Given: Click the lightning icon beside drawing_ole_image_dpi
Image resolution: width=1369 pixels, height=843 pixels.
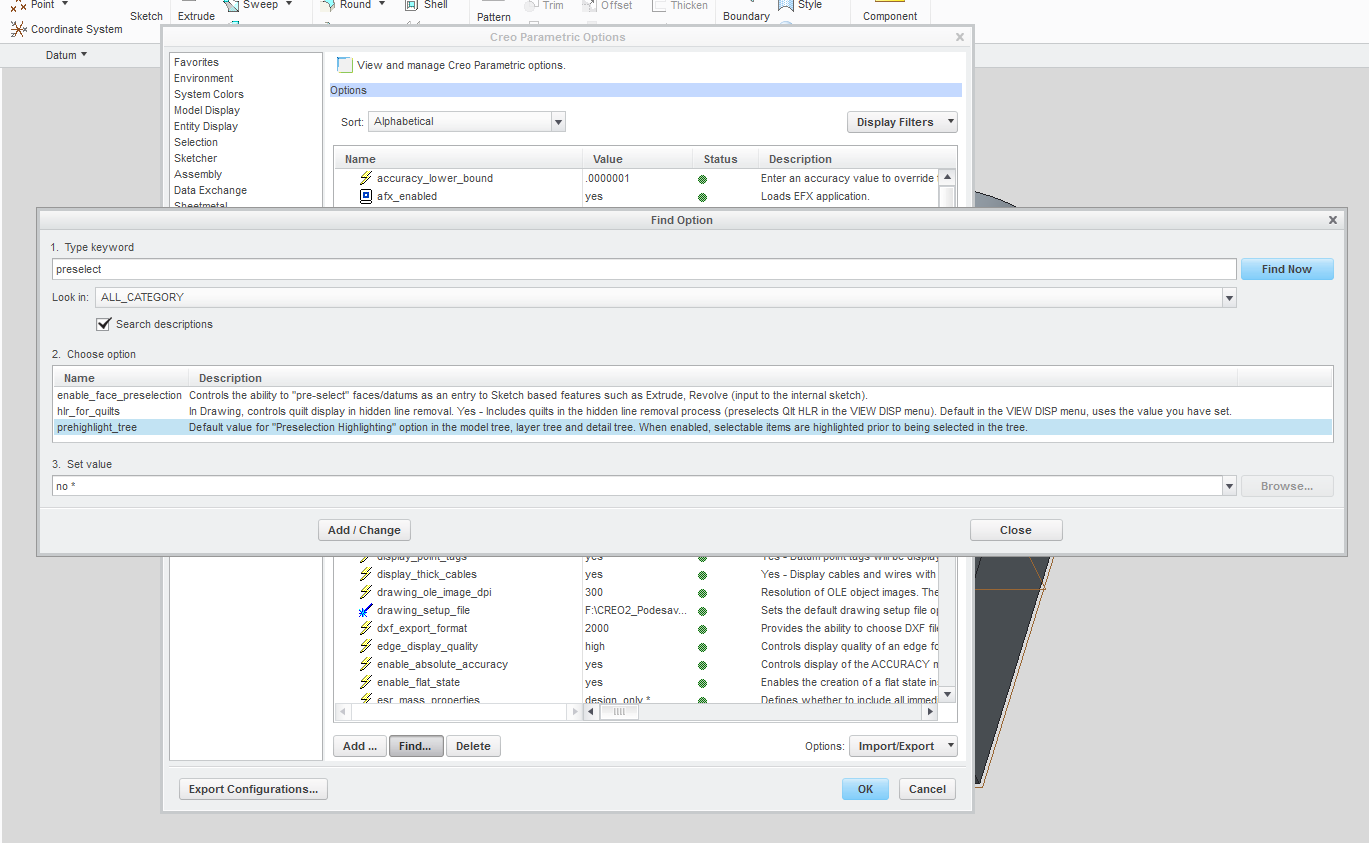Looking at the screenshot, I should click(x=366, y=592).
